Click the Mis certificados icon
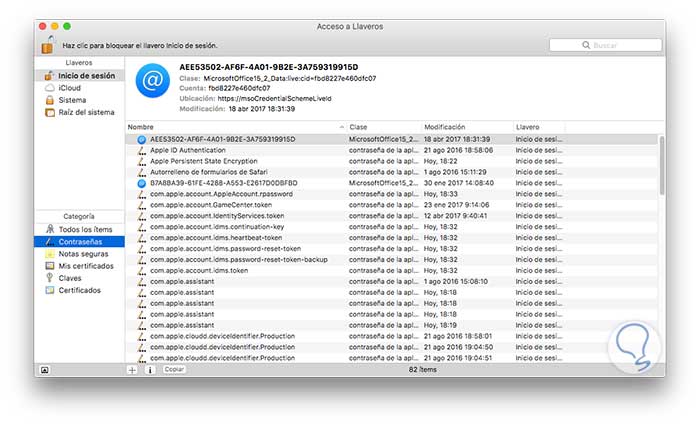Viewport: 700px width, 426px height. (x=50, y=266)
